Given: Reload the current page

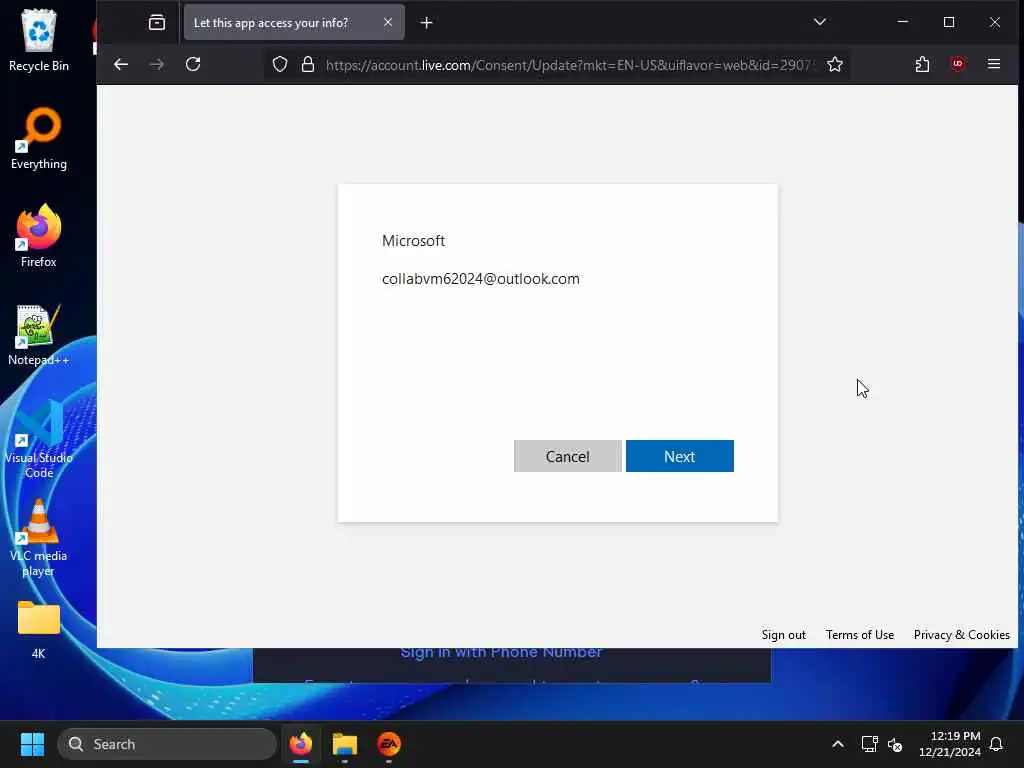Looking at the screenshot, I should coord(193,64).
